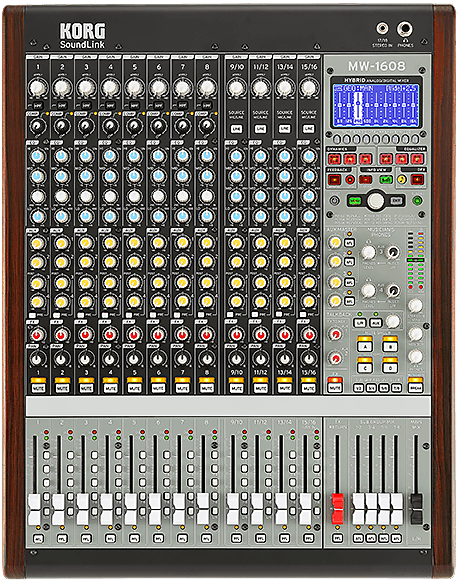Click the BREAK button above main mix

point(415,387)
